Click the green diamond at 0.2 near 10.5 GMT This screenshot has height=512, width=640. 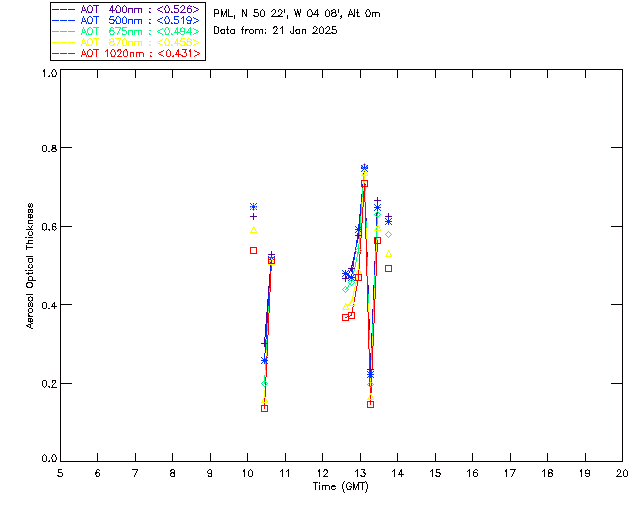pos(264,383)
